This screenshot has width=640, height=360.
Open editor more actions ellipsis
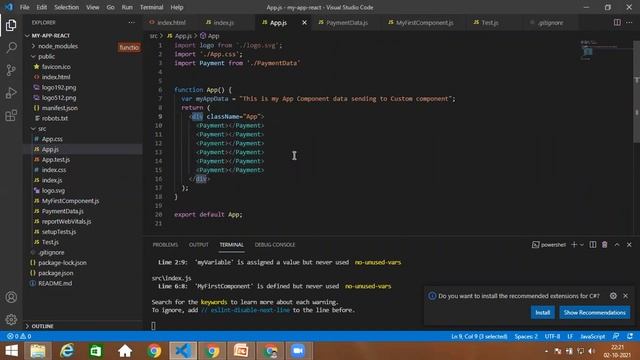tap(629, 22)
